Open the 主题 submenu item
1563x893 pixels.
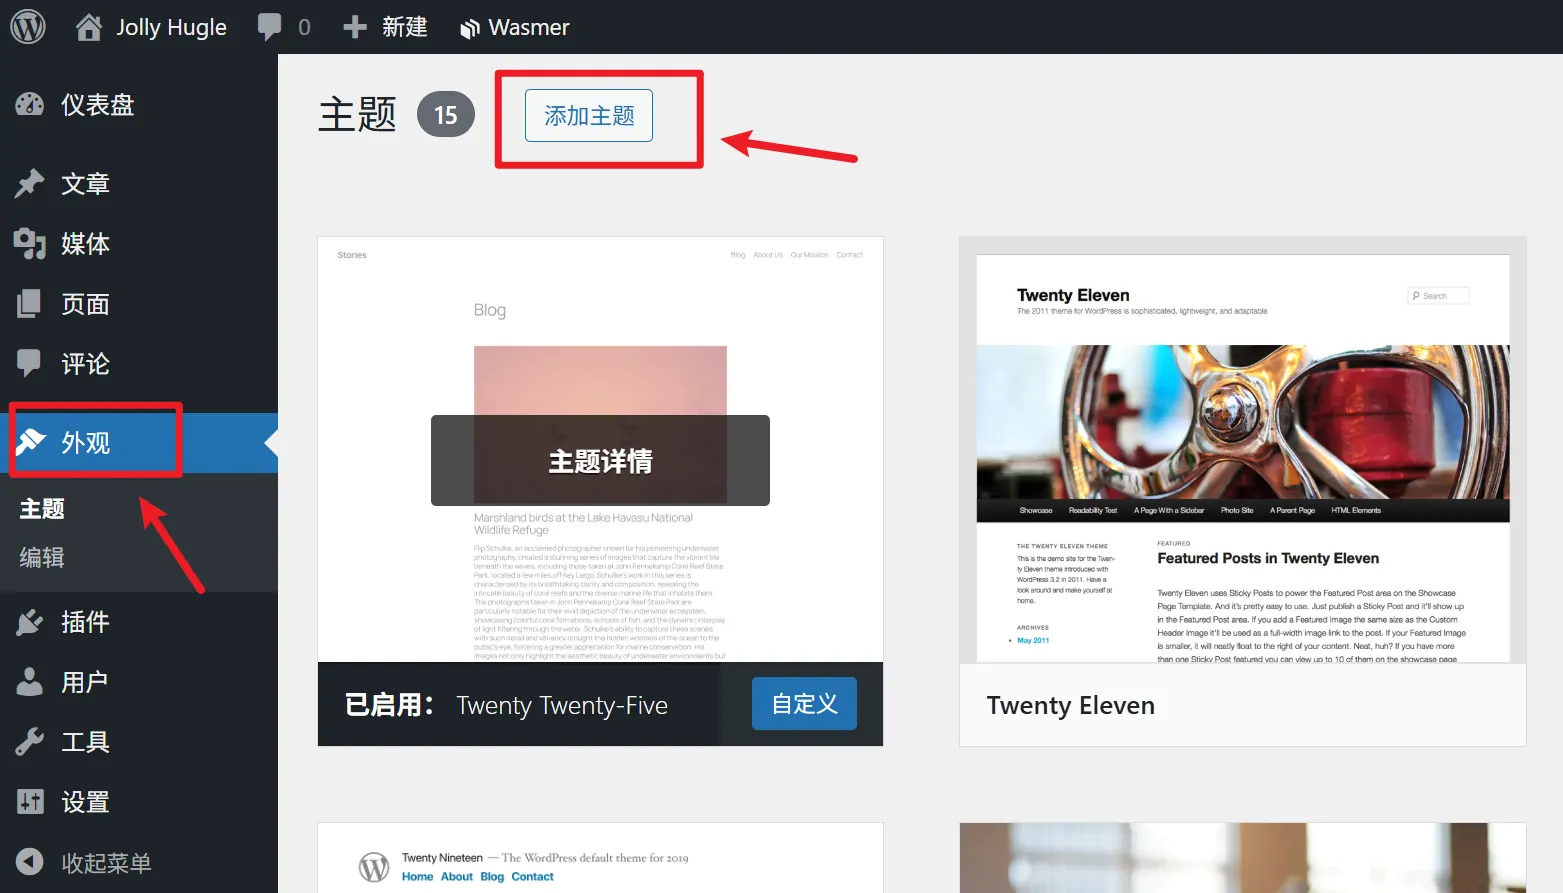click(x=42, y=509)
